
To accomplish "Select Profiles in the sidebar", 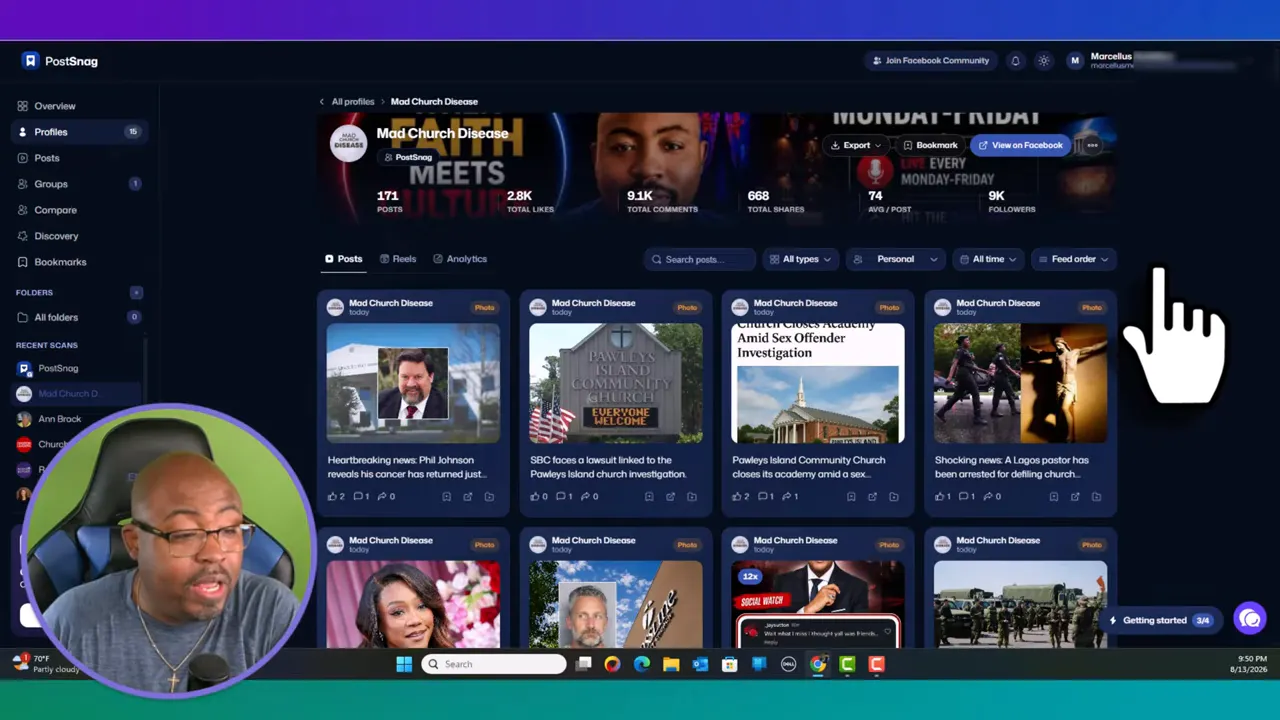I will pyautogui.click(x=80, y=132).
